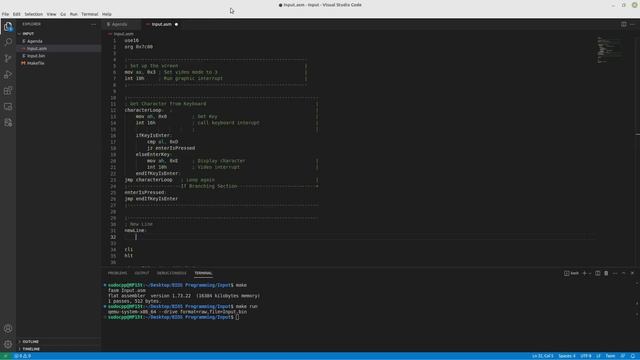Screen dimensions: 640x360
Task: Open the Accounts menu icon
Action: point(8,329)
